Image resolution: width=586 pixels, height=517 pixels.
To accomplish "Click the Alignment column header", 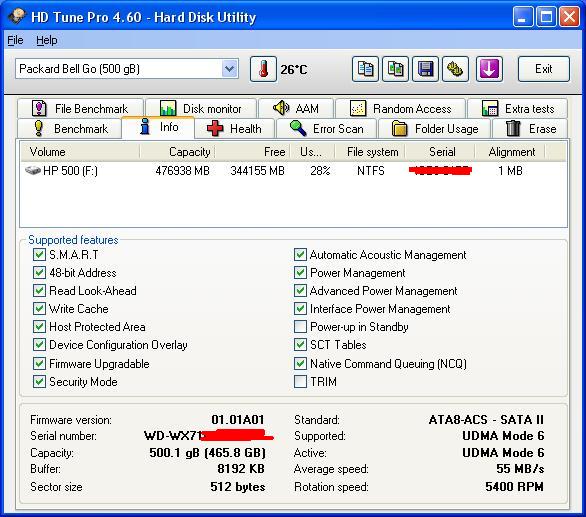I will tap(509, 152).
